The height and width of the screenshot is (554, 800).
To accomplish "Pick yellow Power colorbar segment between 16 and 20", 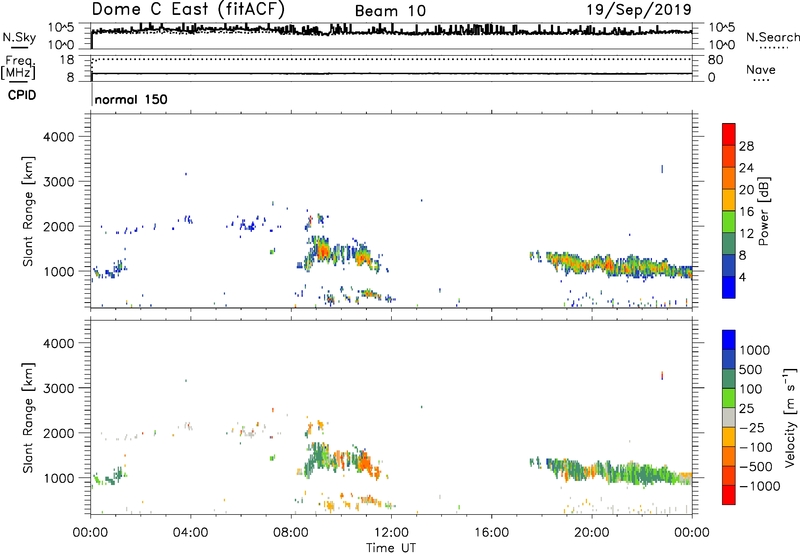I will pyautogui.click(x=729, y=200).
